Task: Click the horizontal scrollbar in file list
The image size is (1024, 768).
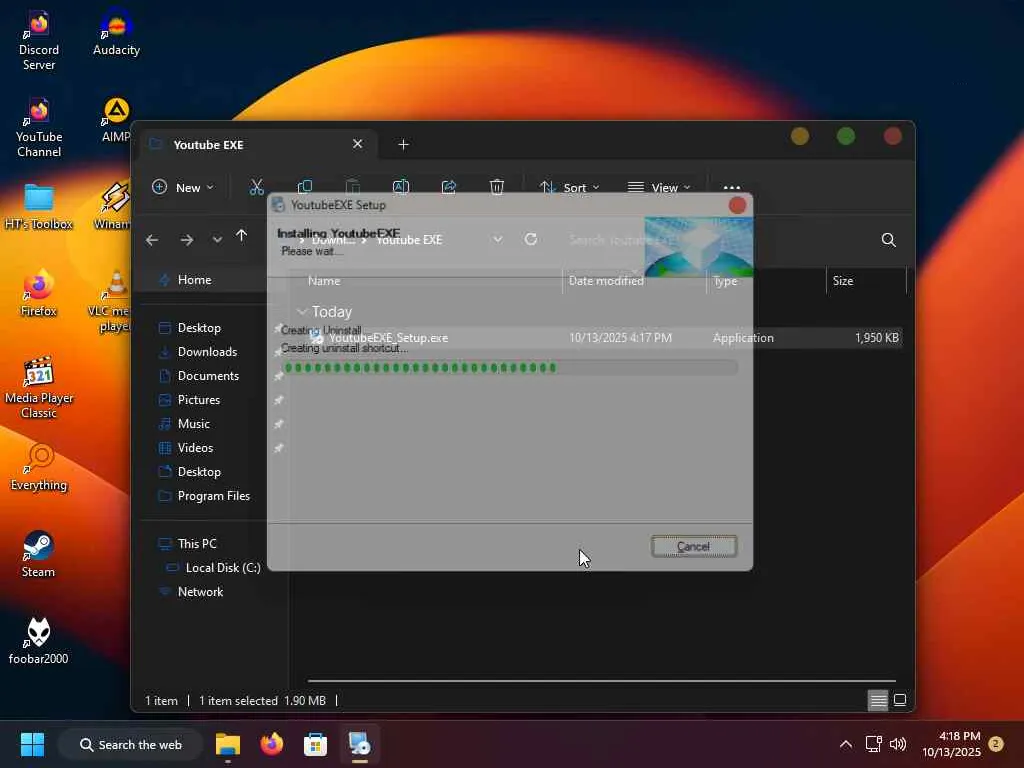Action: coord(601,680)
